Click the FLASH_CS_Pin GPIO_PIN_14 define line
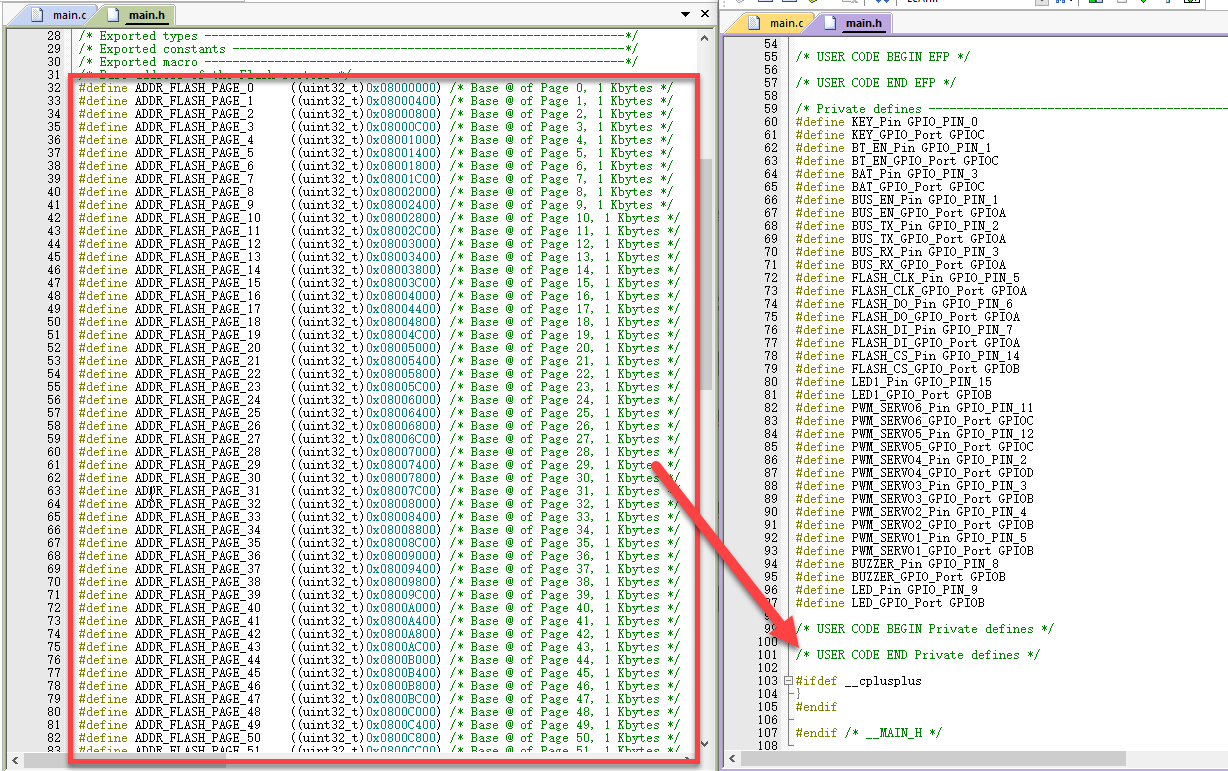1228x771 pixels. [908, 356]
